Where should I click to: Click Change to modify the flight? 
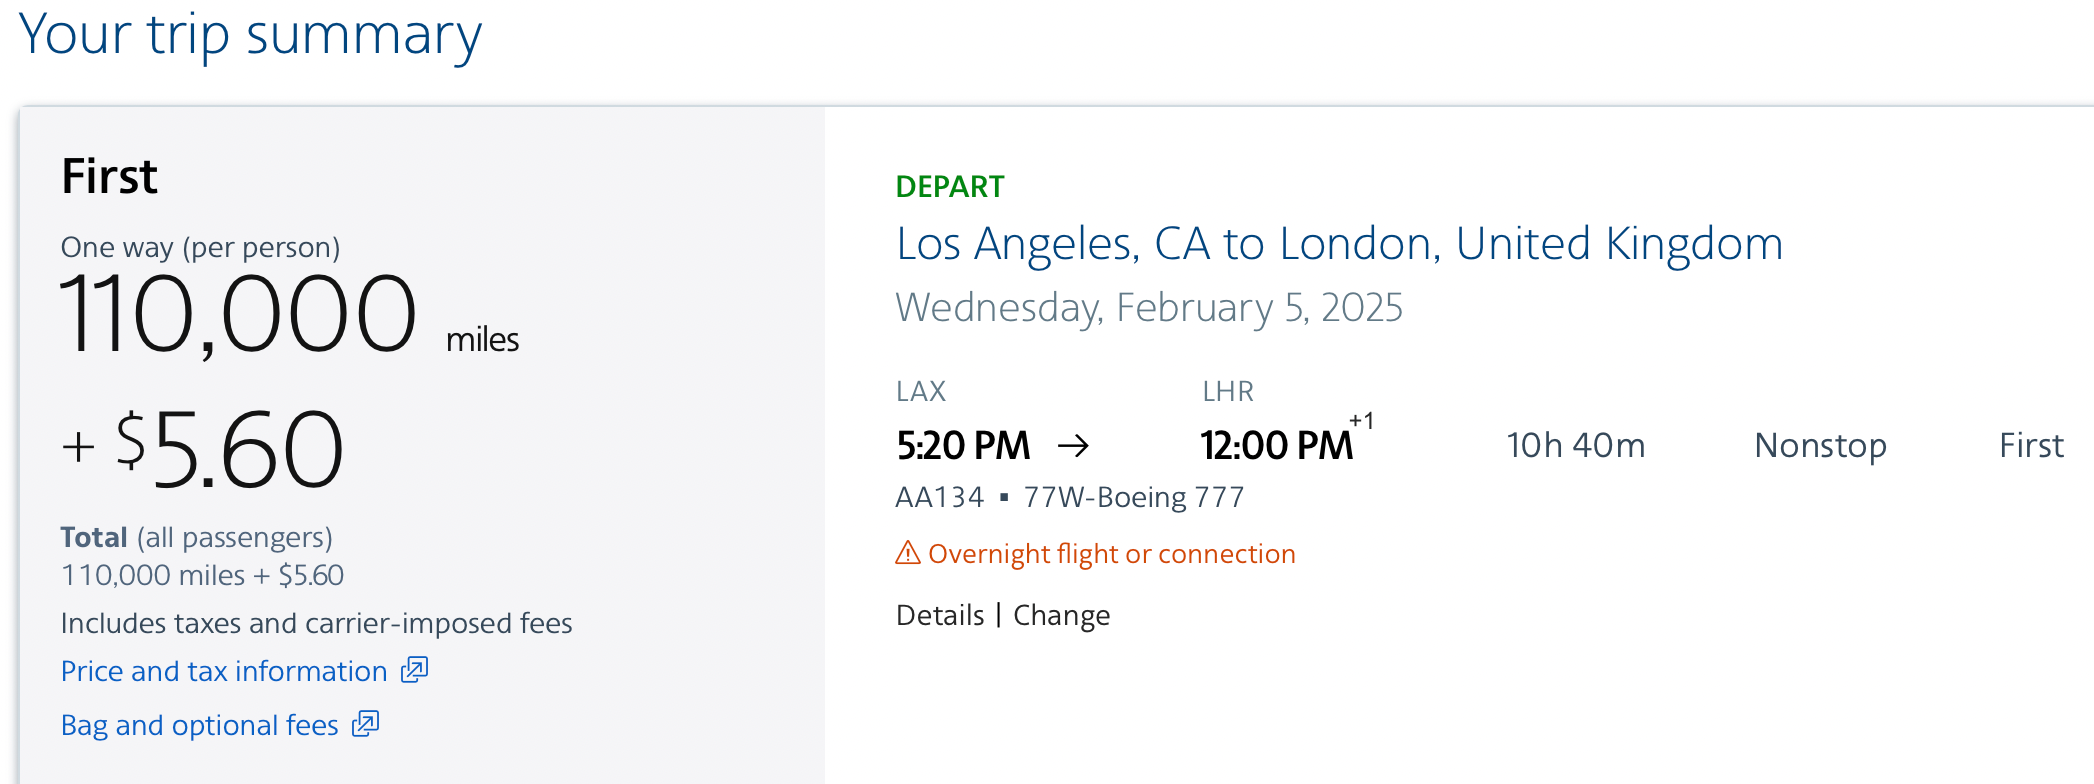tap(1061, 615)
